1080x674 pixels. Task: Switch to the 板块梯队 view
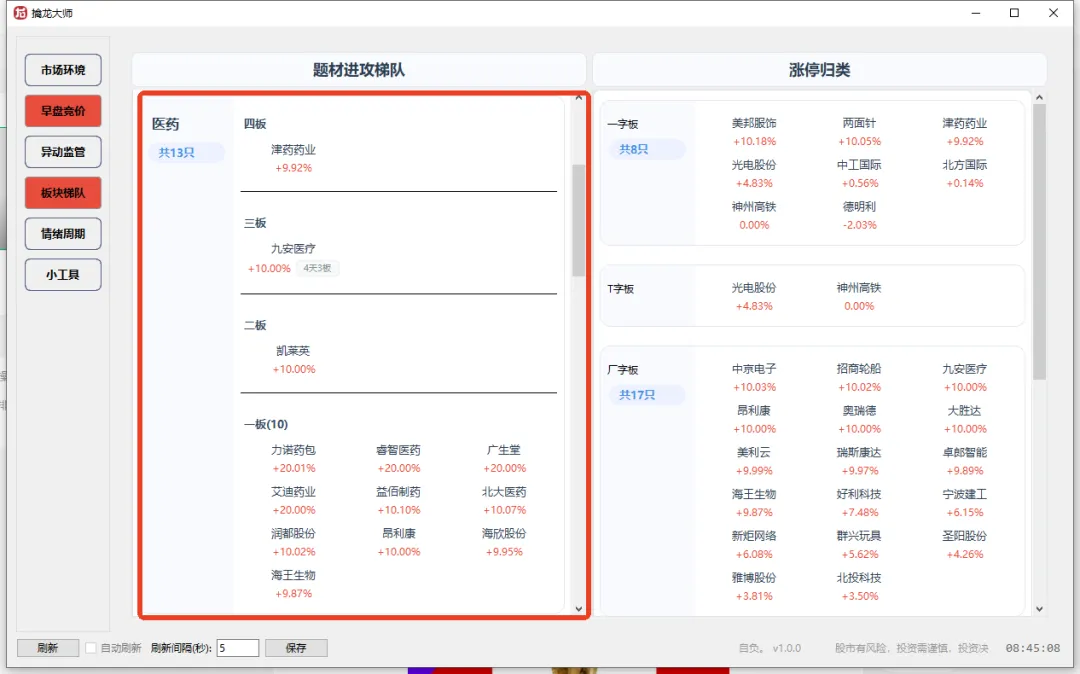click(63, 193)
